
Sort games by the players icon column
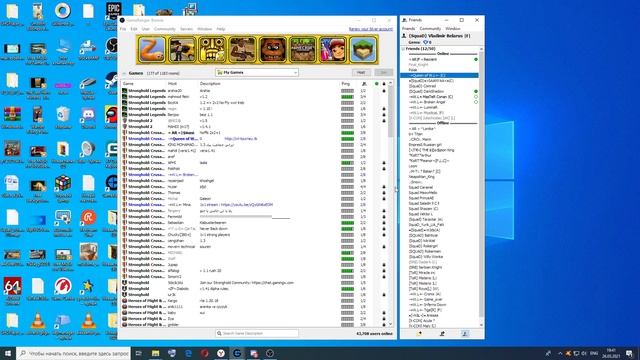coord(364,84)
